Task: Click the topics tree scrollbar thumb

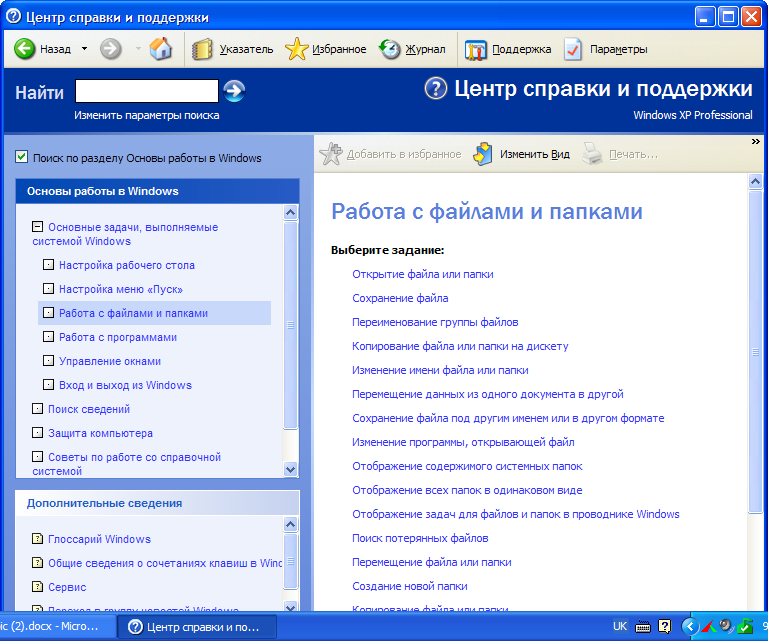Action: point(290,325)
